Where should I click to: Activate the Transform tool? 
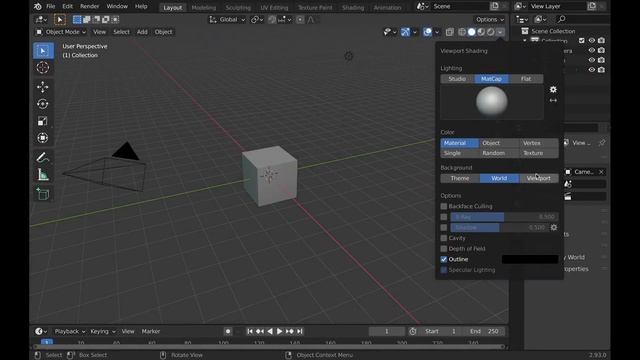pyautogui.click(x=43, y=138)
